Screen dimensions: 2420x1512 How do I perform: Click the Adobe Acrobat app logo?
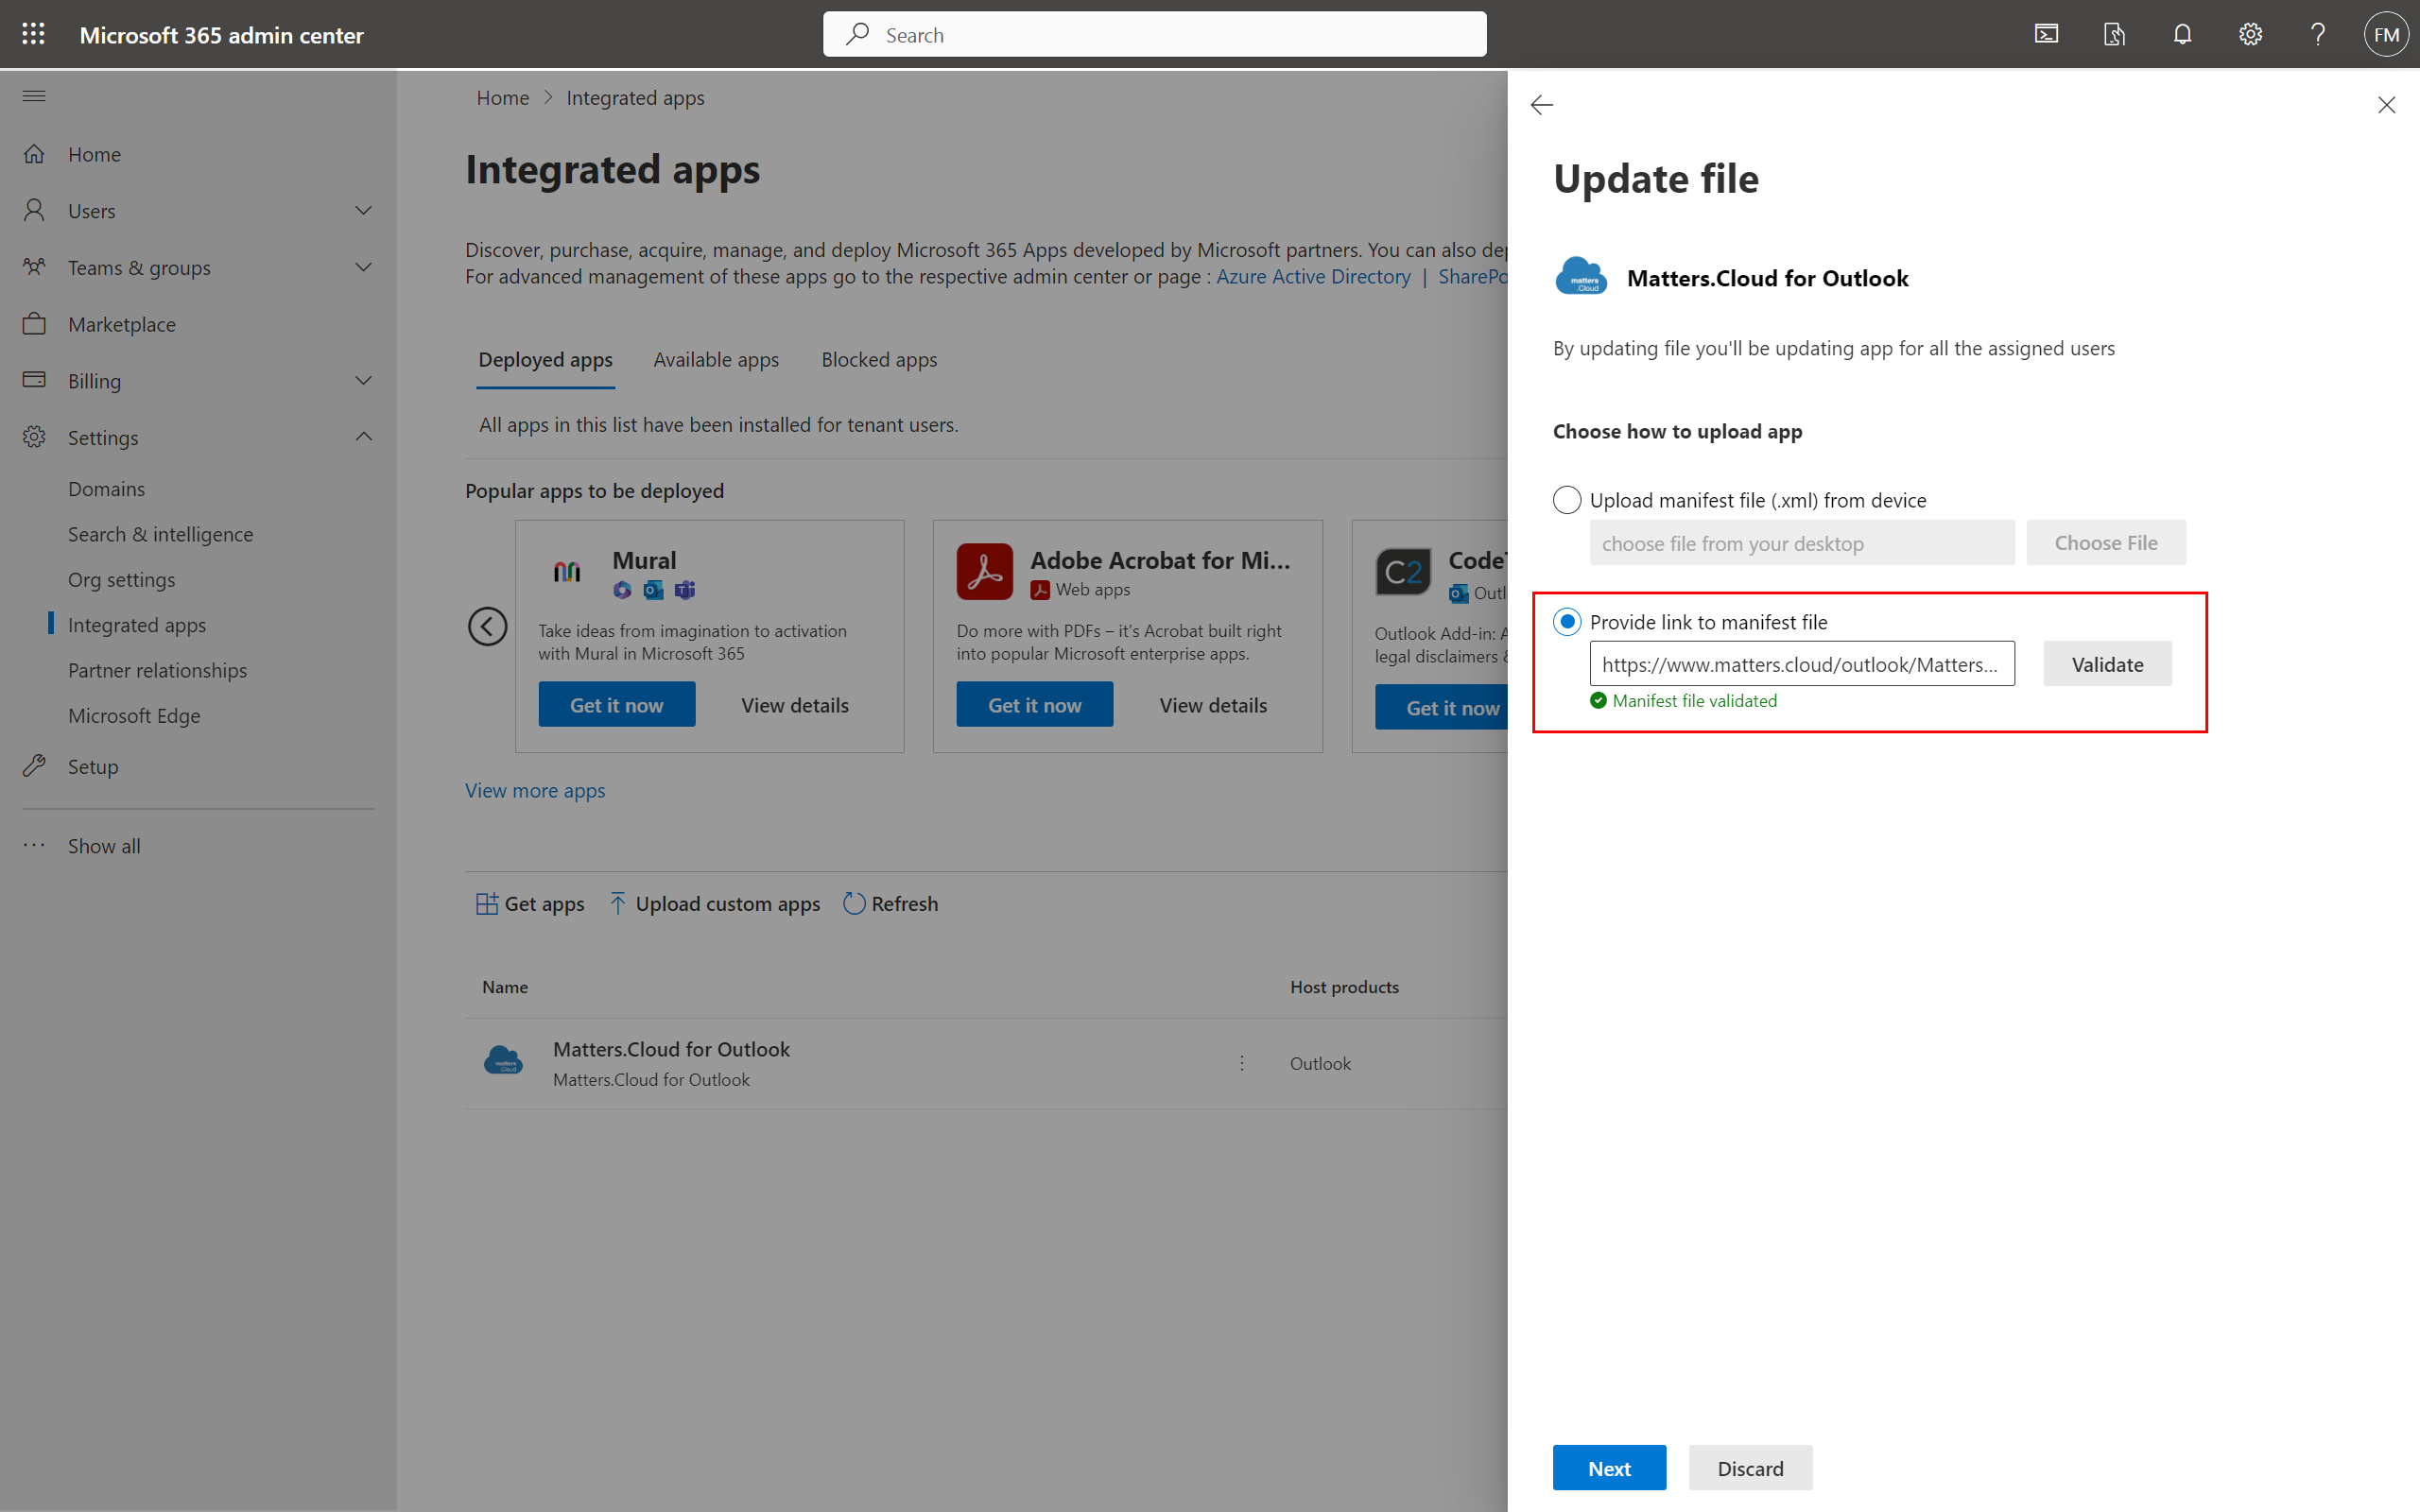tap(984, 571)
